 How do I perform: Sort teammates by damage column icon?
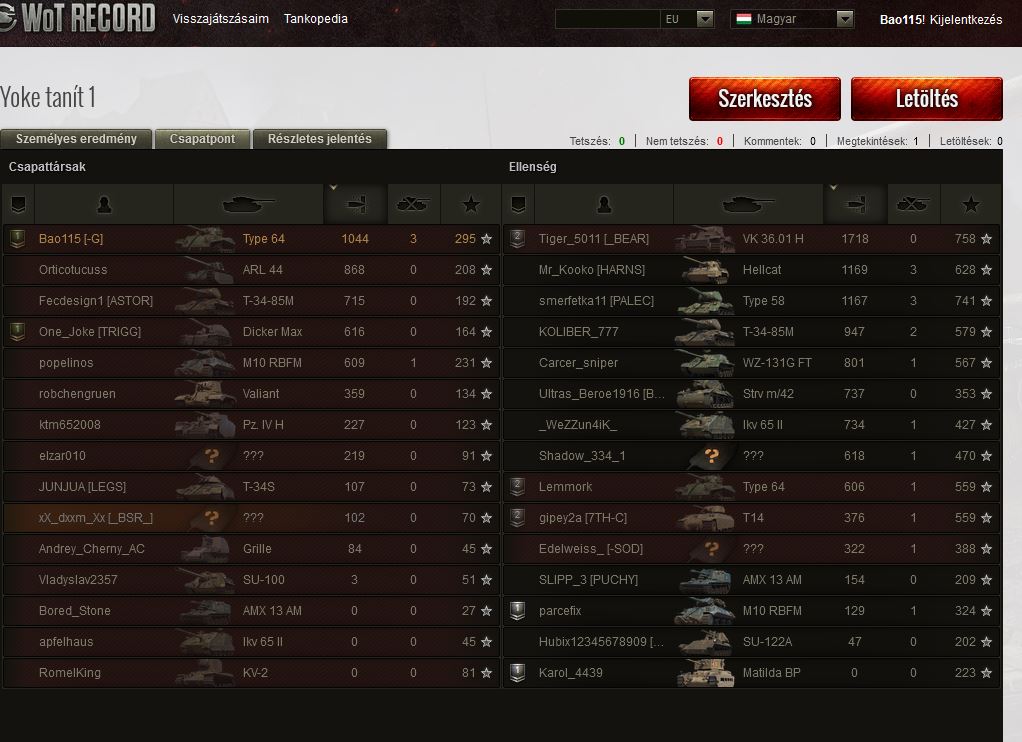coord(356,205)
